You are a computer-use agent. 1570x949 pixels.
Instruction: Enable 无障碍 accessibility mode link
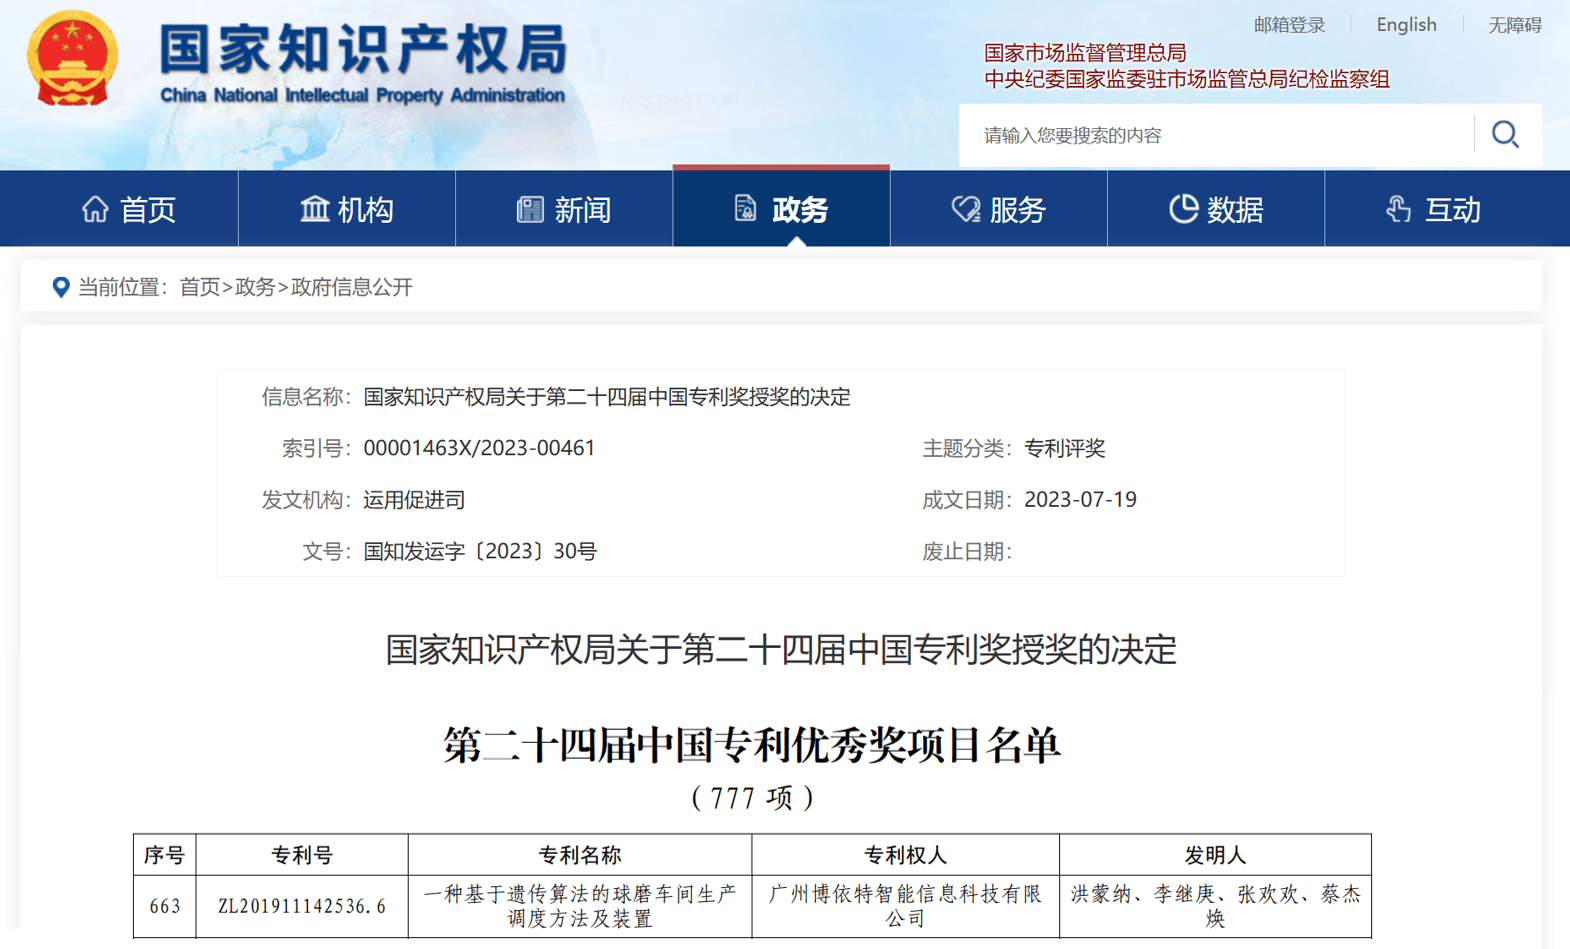tap(1514, 25)
